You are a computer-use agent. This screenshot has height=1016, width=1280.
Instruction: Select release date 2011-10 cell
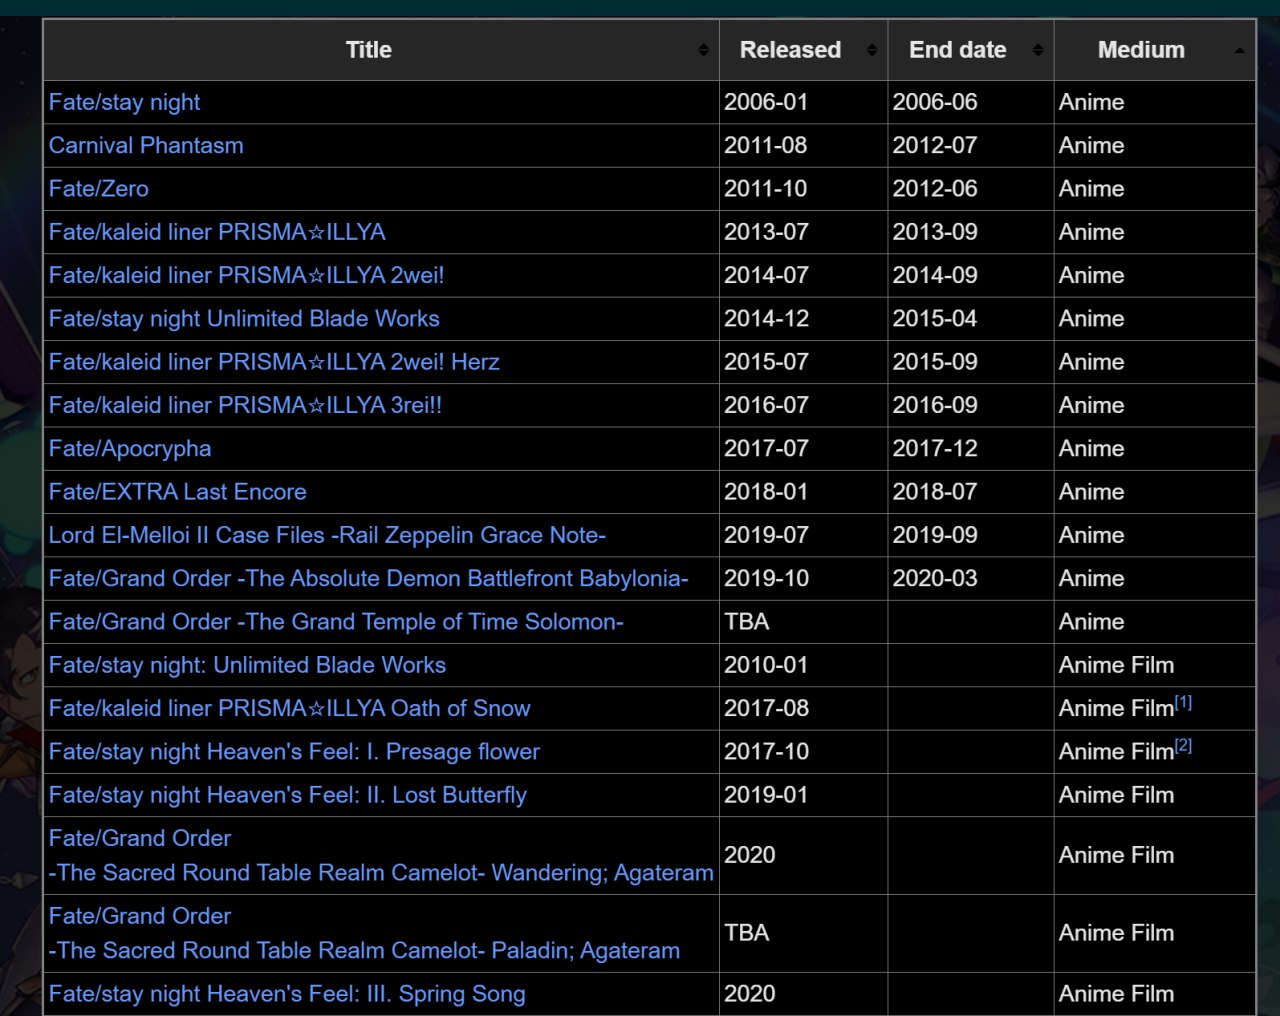pyautogui.click(x=803, y=188)
